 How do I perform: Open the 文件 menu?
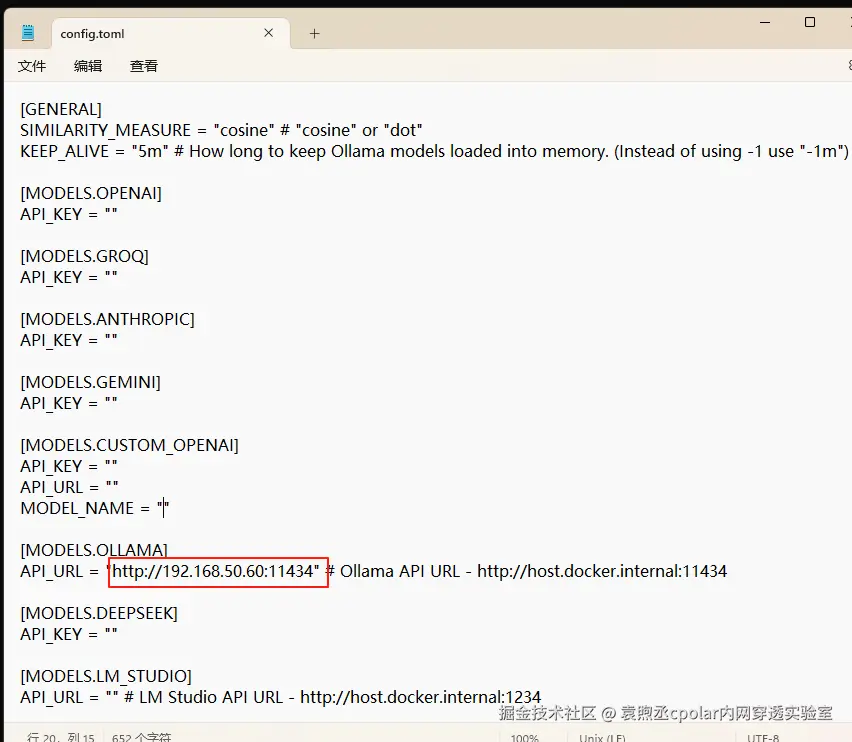point(32,66)
